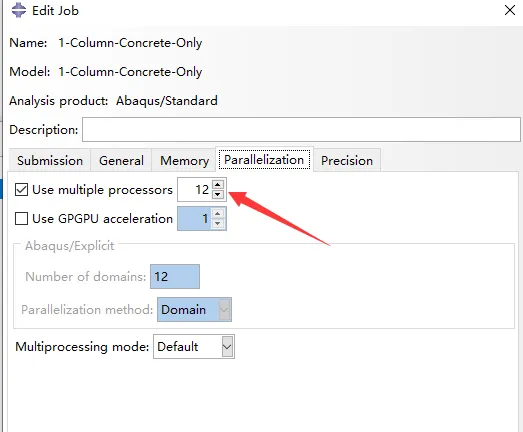523x432 pixels.
Task: Select the Memory tab
Action: point(184,161)
